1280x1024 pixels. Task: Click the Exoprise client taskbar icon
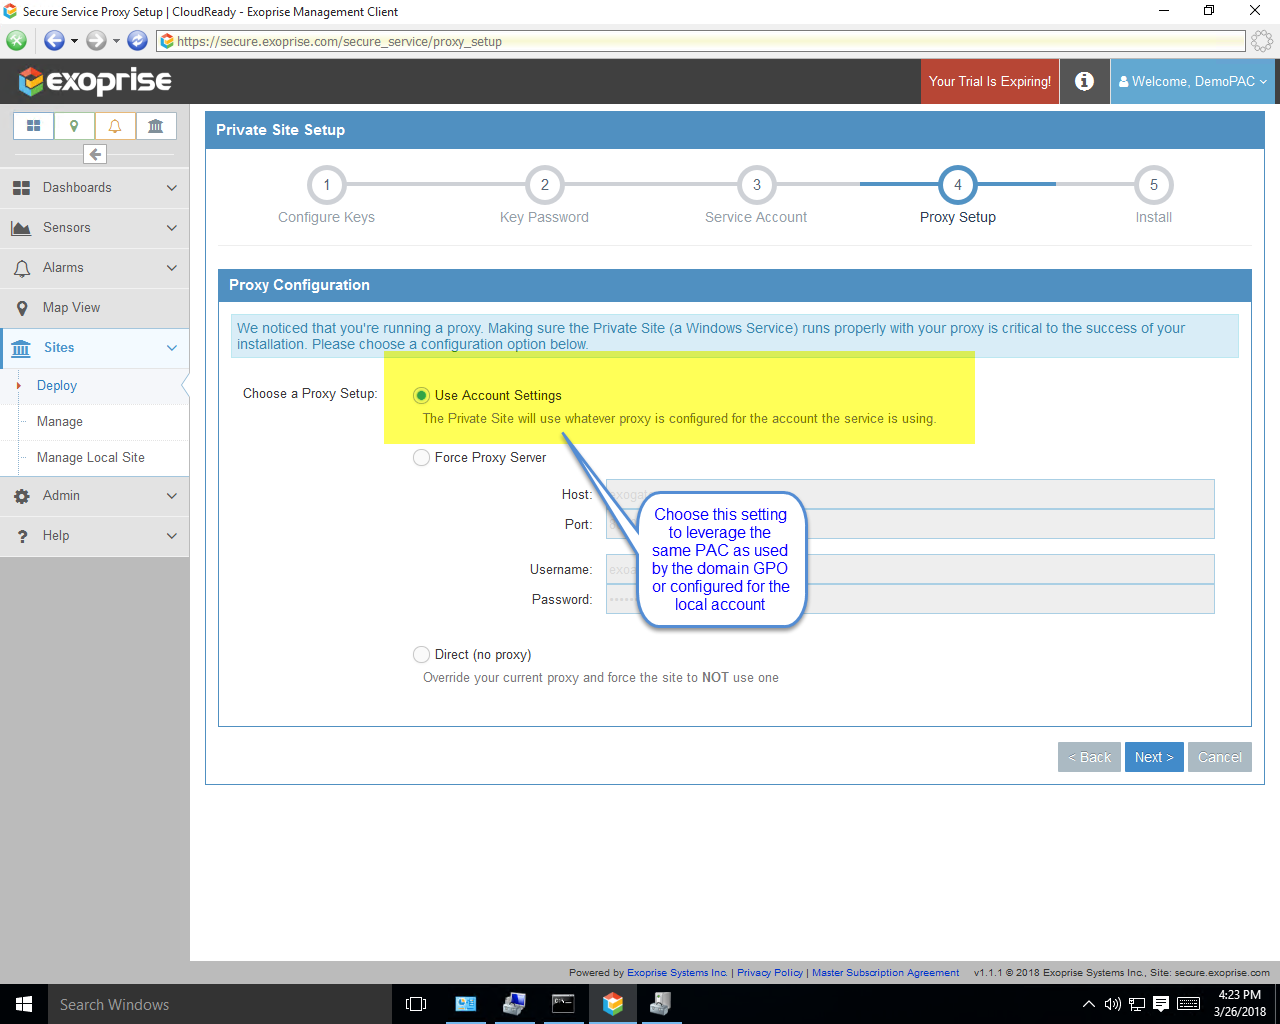click(x=613, y=1004)
